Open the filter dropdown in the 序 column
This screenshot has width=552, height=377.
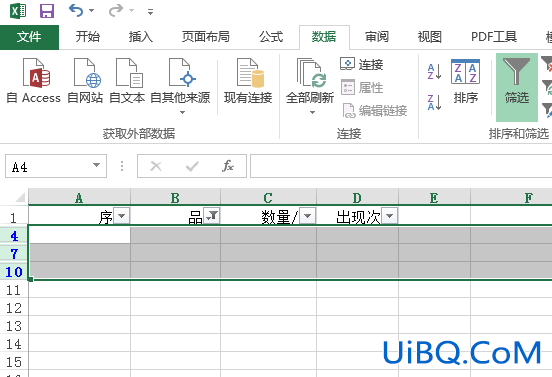click(x=122, y=216)
